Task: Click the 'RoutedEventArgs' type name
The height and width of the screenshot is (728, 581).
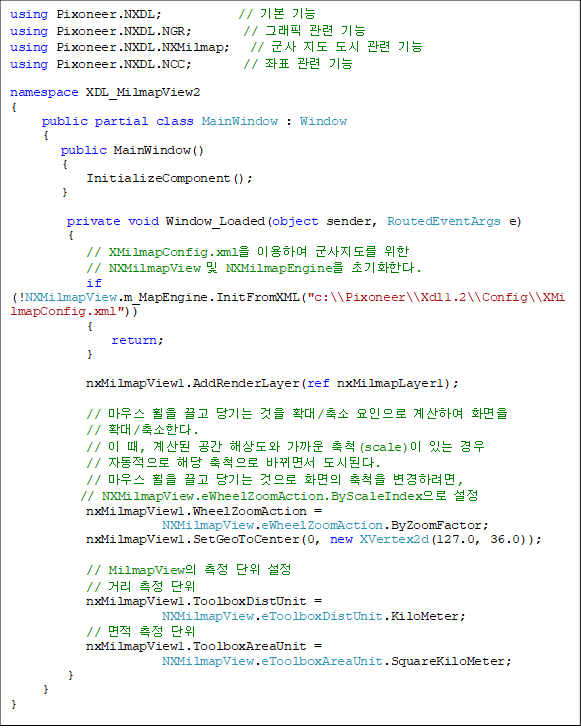Action: 444,221
